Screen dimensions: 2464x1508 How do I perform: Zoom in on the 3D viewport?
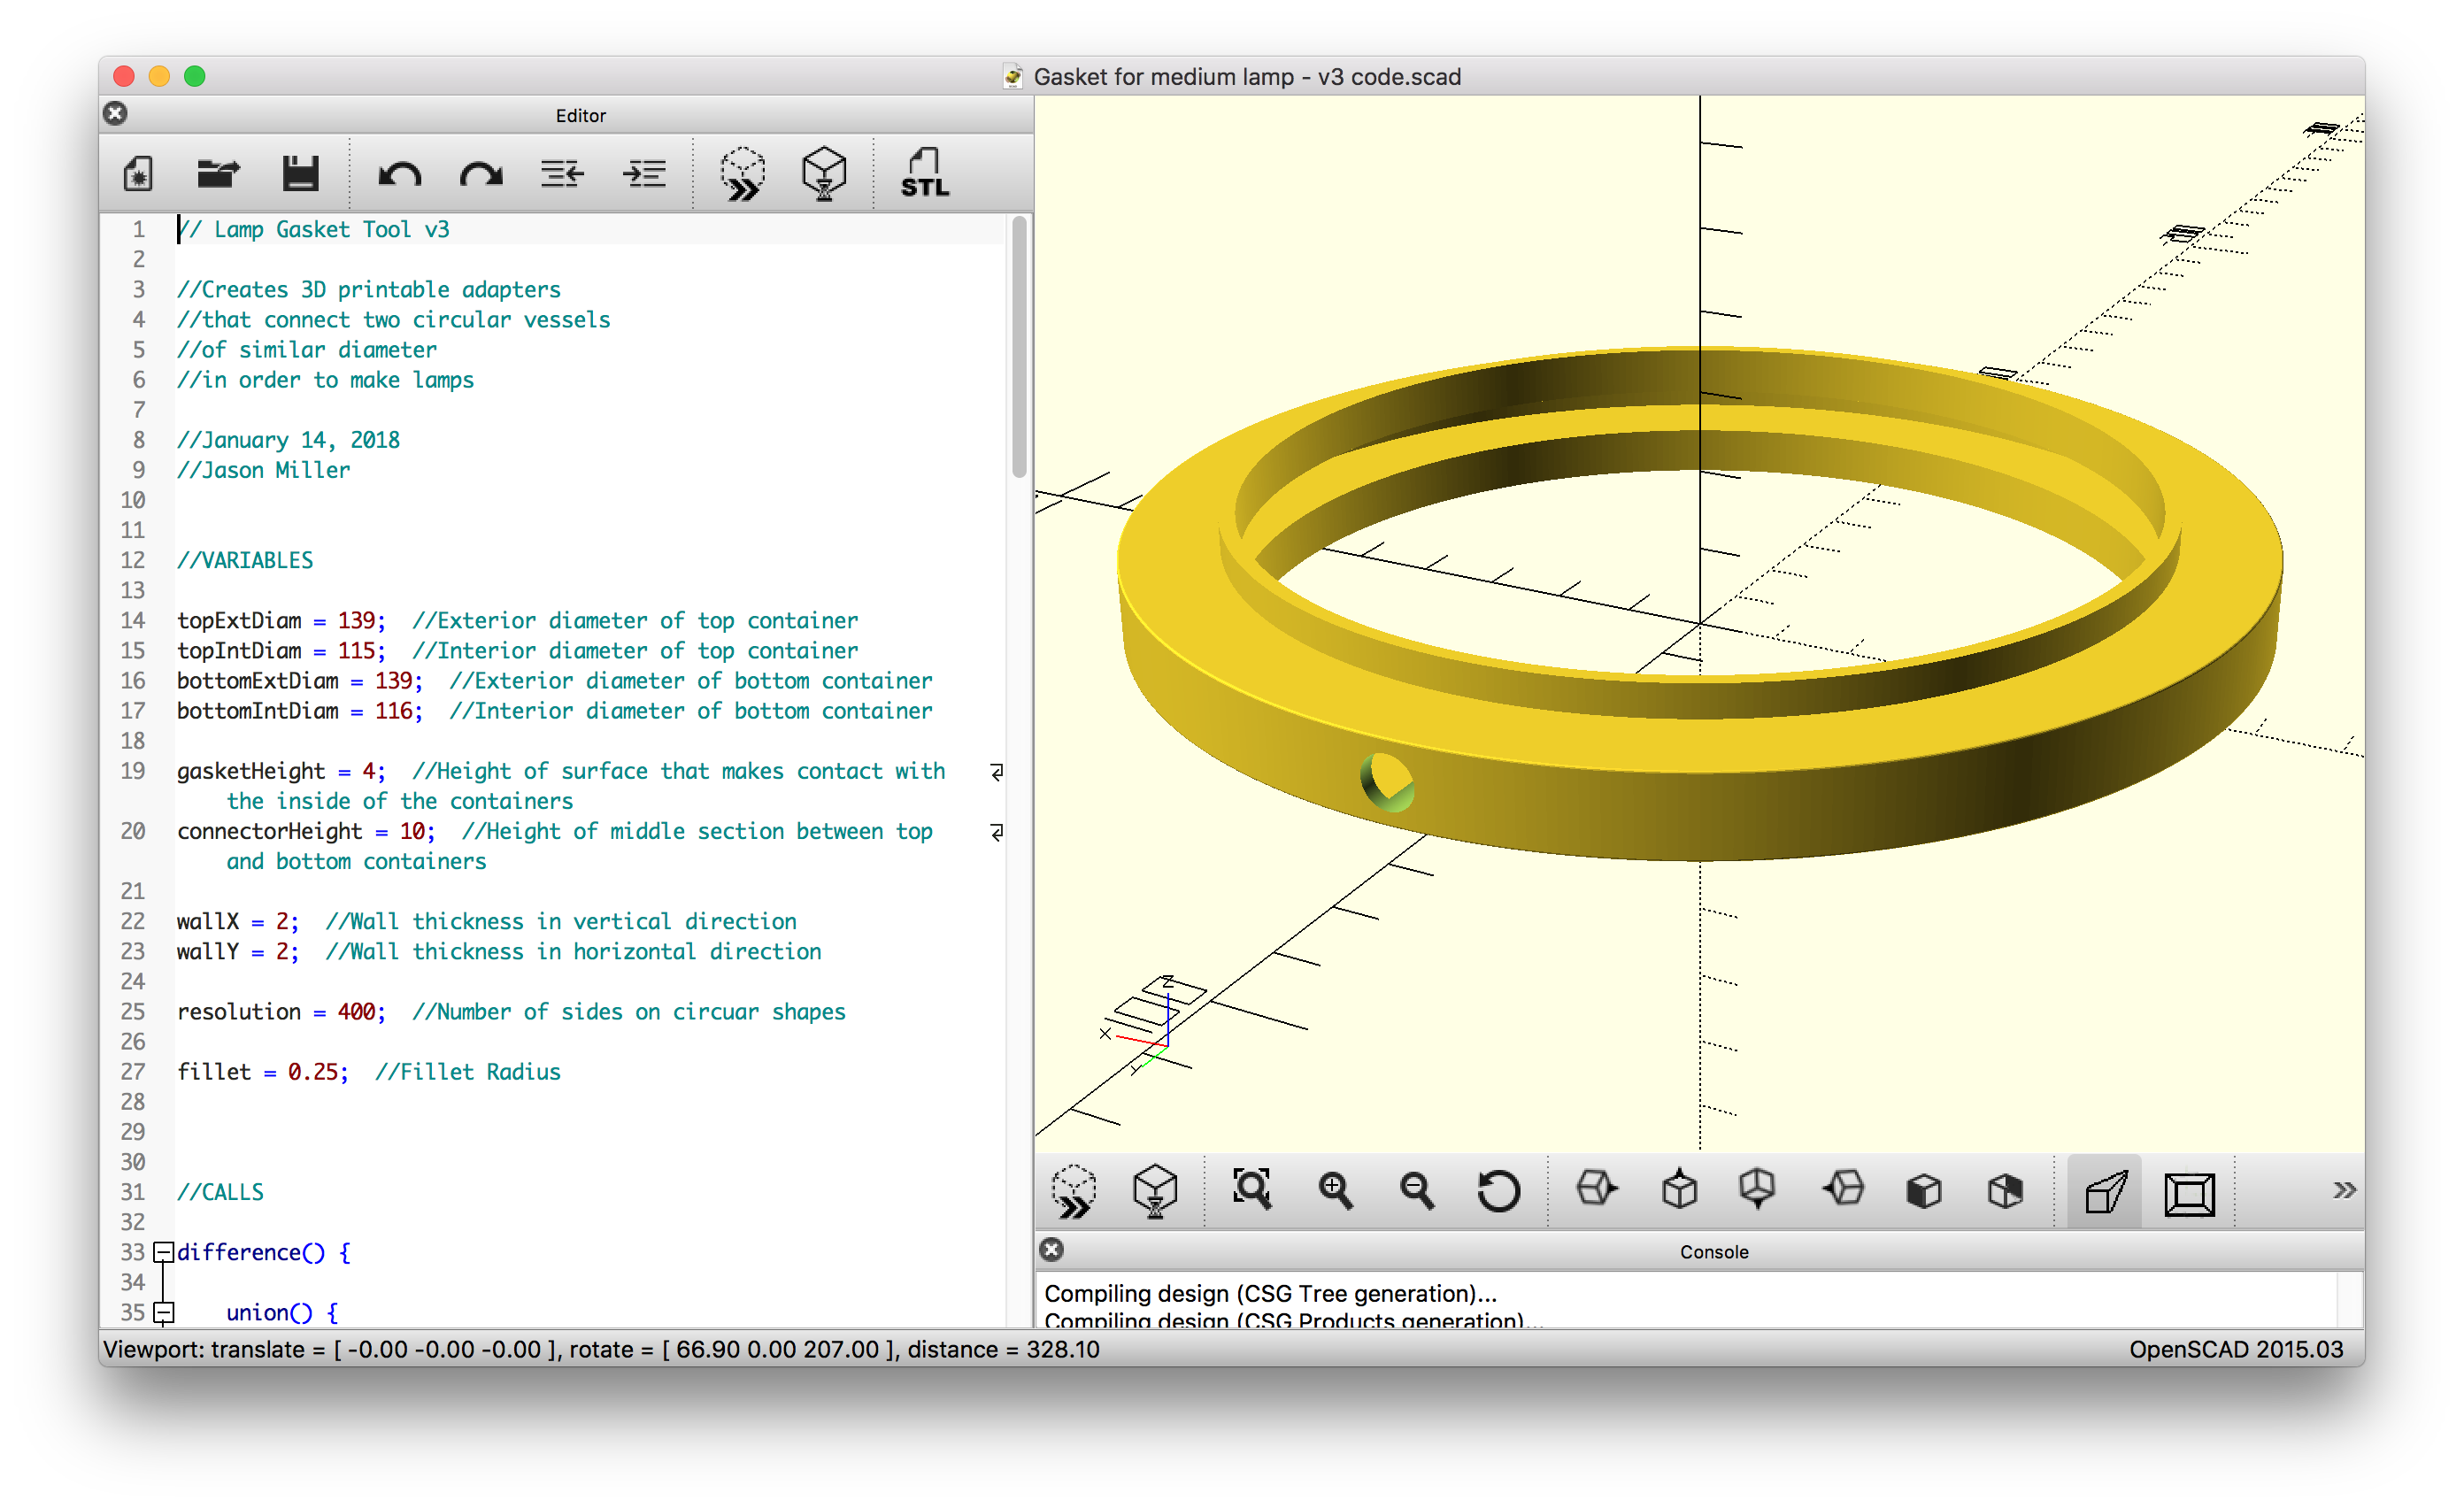[x=1335, y=1190]
